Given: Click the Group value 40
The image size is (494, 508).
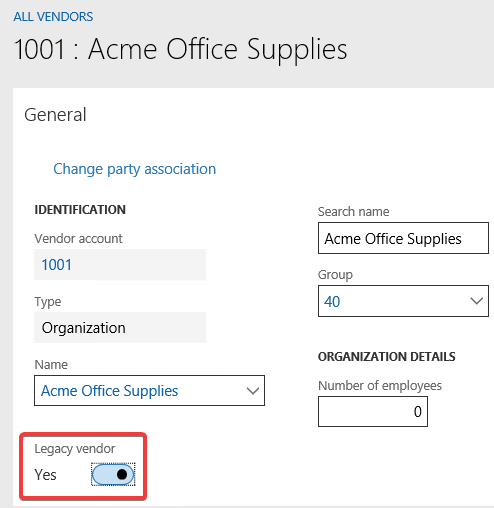Looking at the screenshot, I should click(x=332, y=301).
